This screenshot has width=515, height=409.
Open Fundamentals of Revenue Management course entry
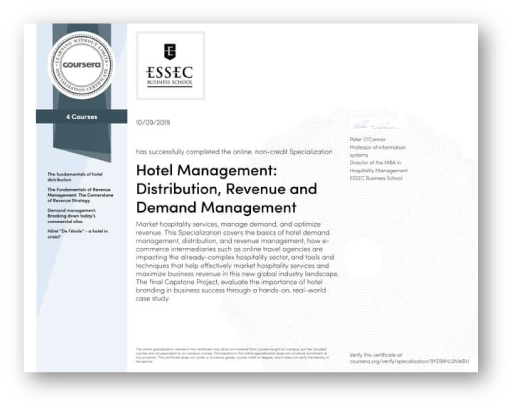pos(80,195)
